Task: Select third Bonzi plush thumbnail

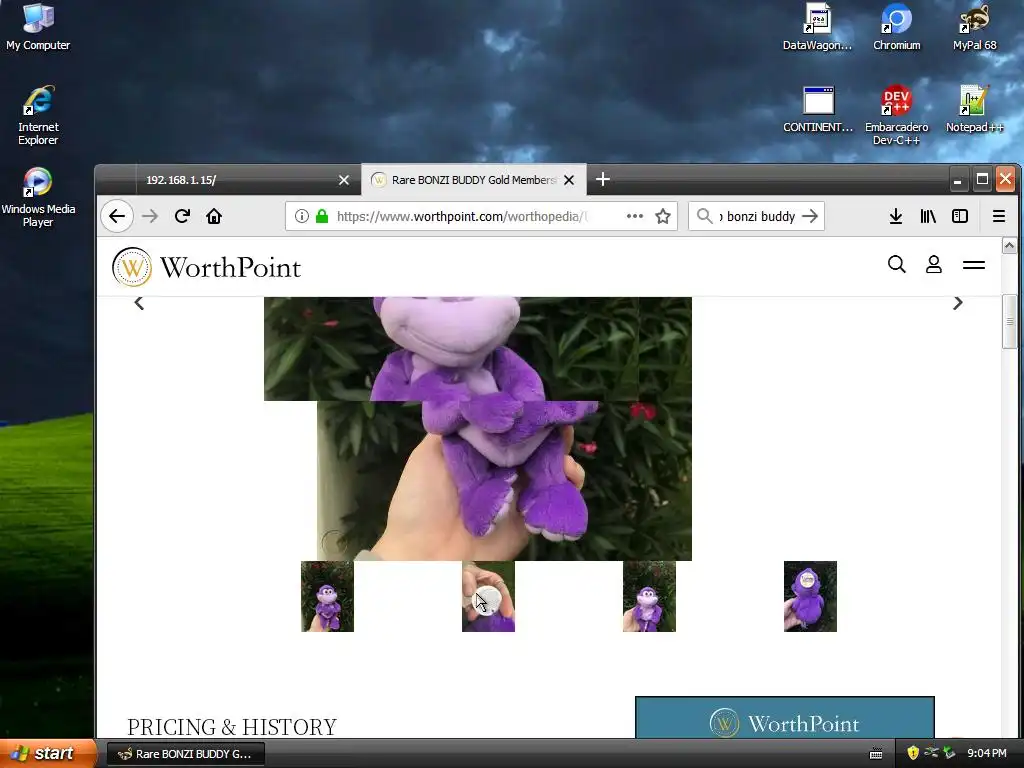Action: (649, 596)
